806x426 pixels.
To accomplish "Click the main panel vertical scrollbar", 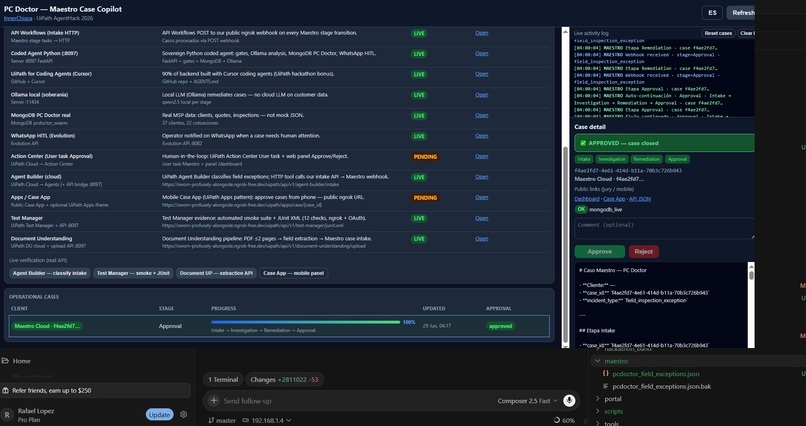I will 565,187.
